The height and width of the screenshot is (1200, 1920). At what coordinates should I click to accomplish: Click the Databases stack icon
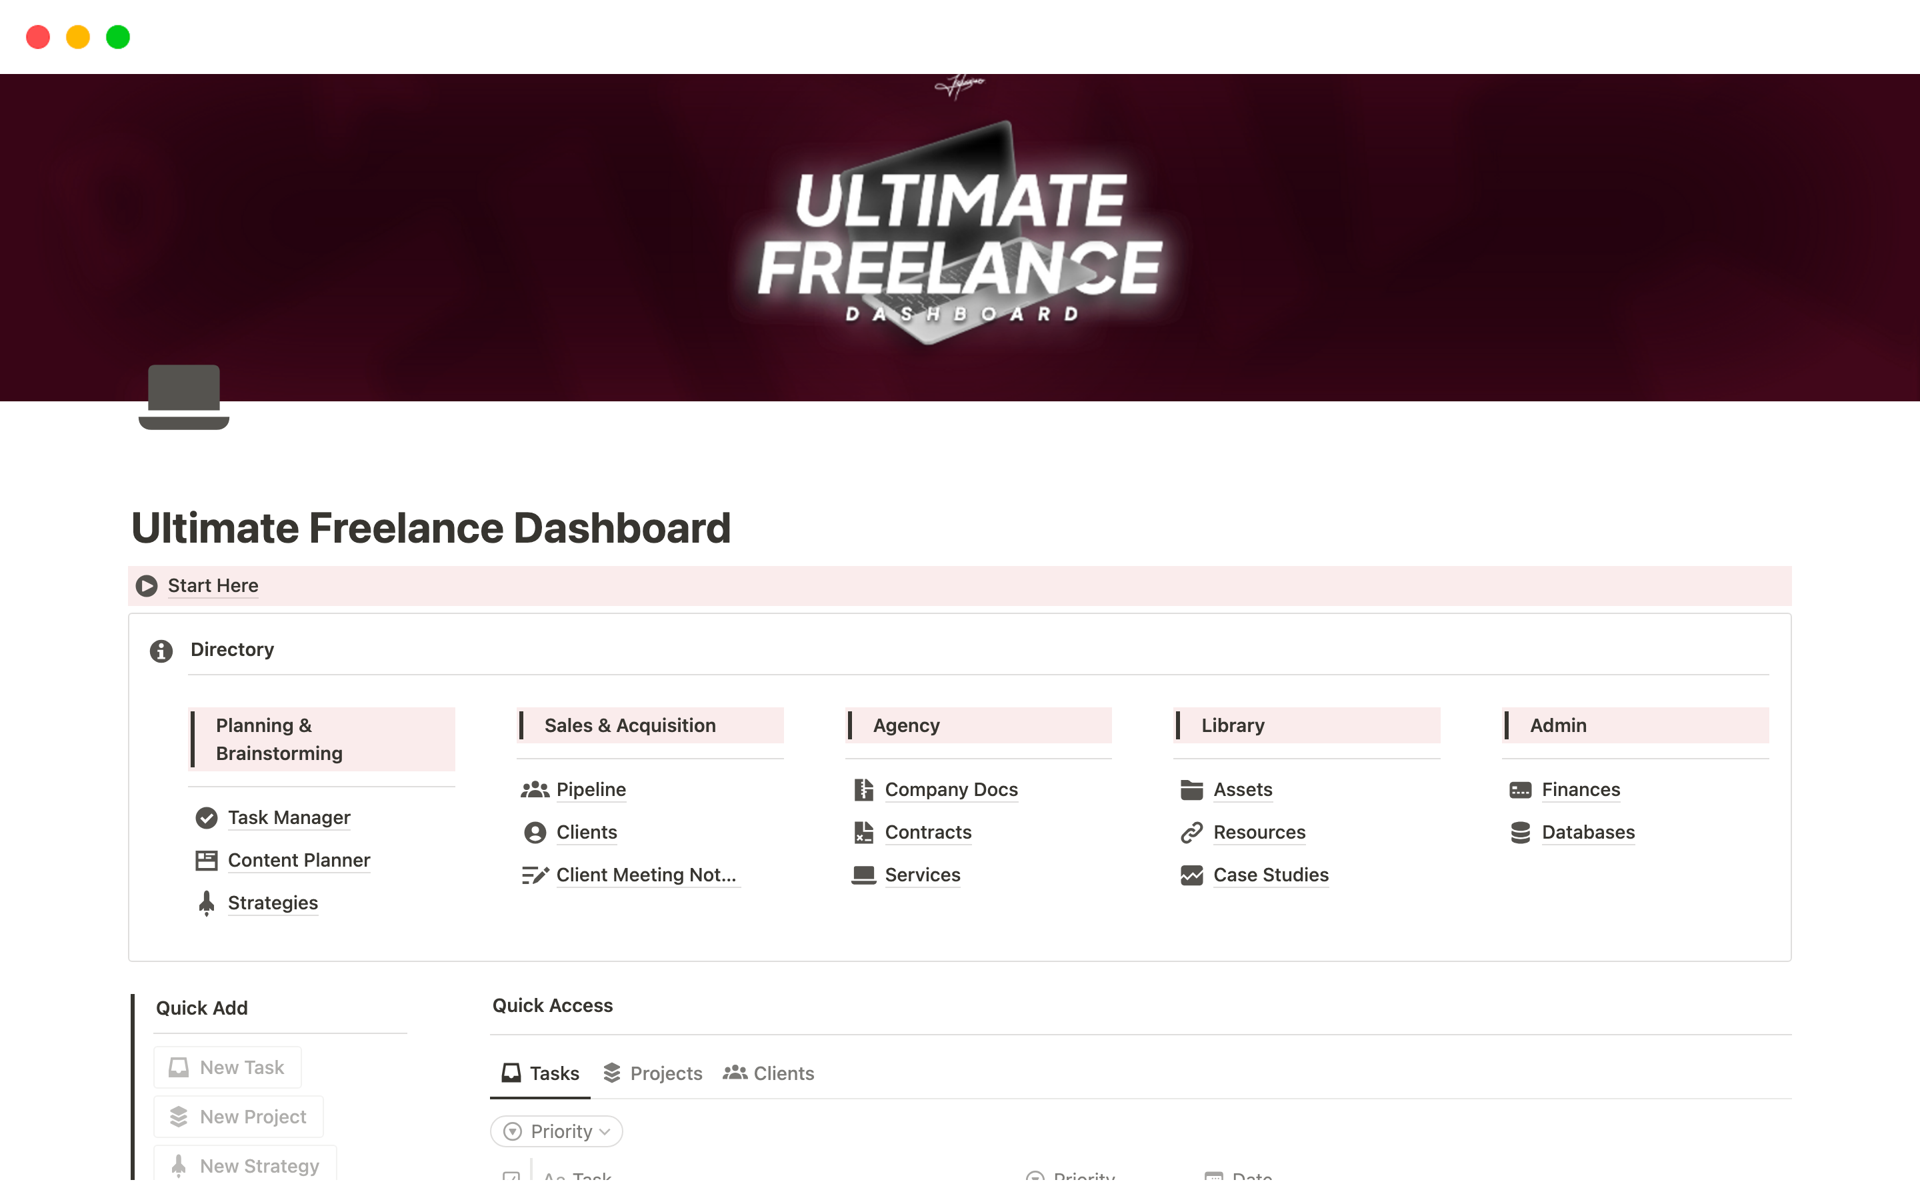[1520, 833]
